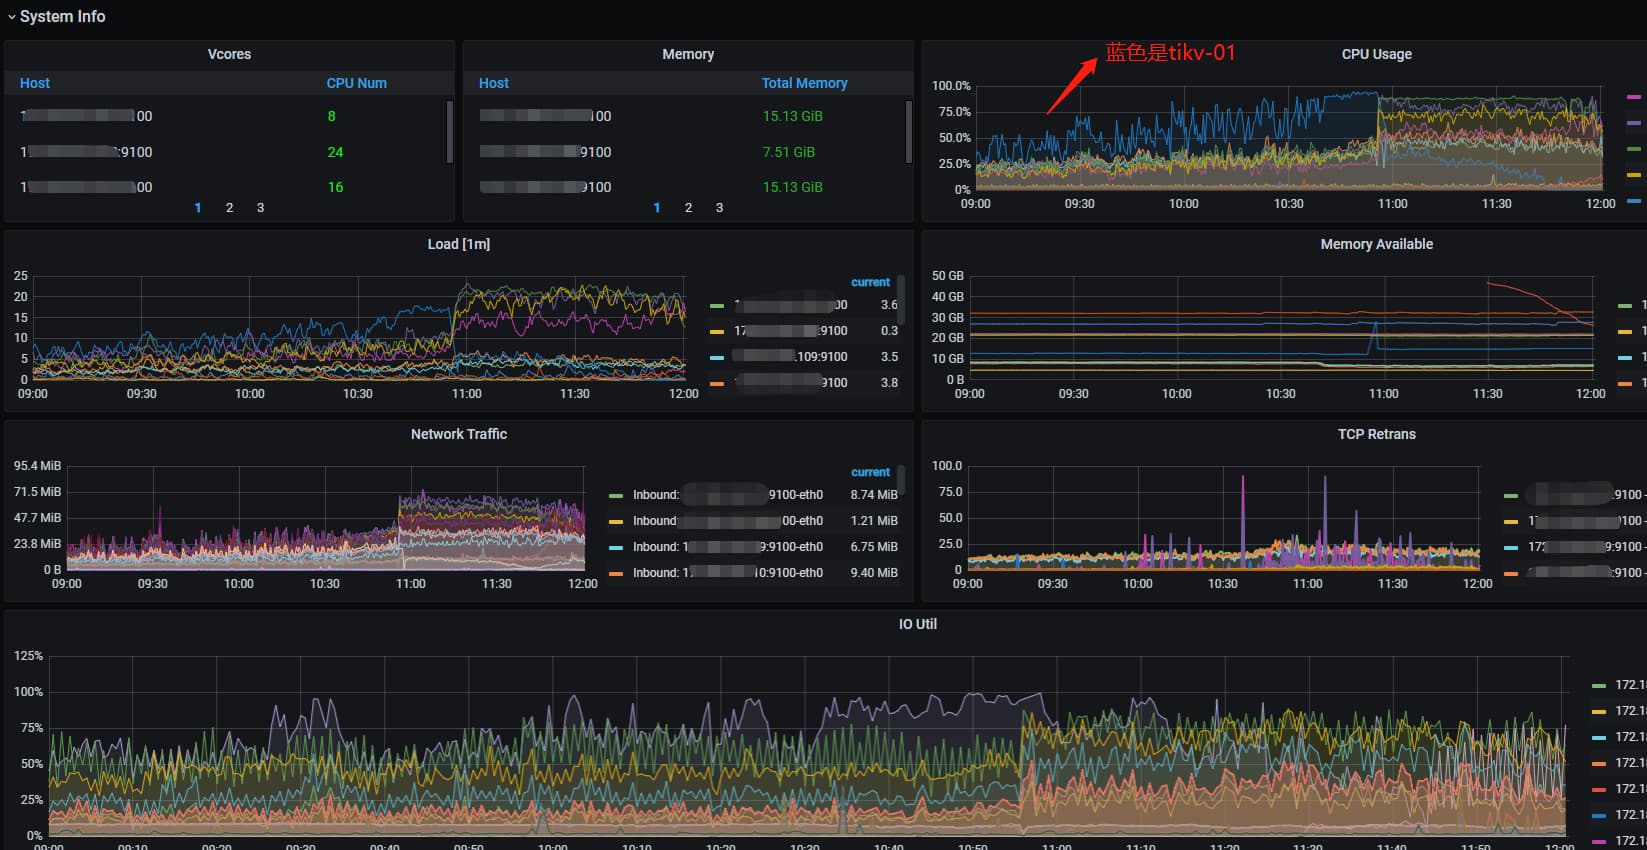Viewport: 1647px width, 850px height.
Task: Go to page 2 of Vcores table
Action: 229,208
